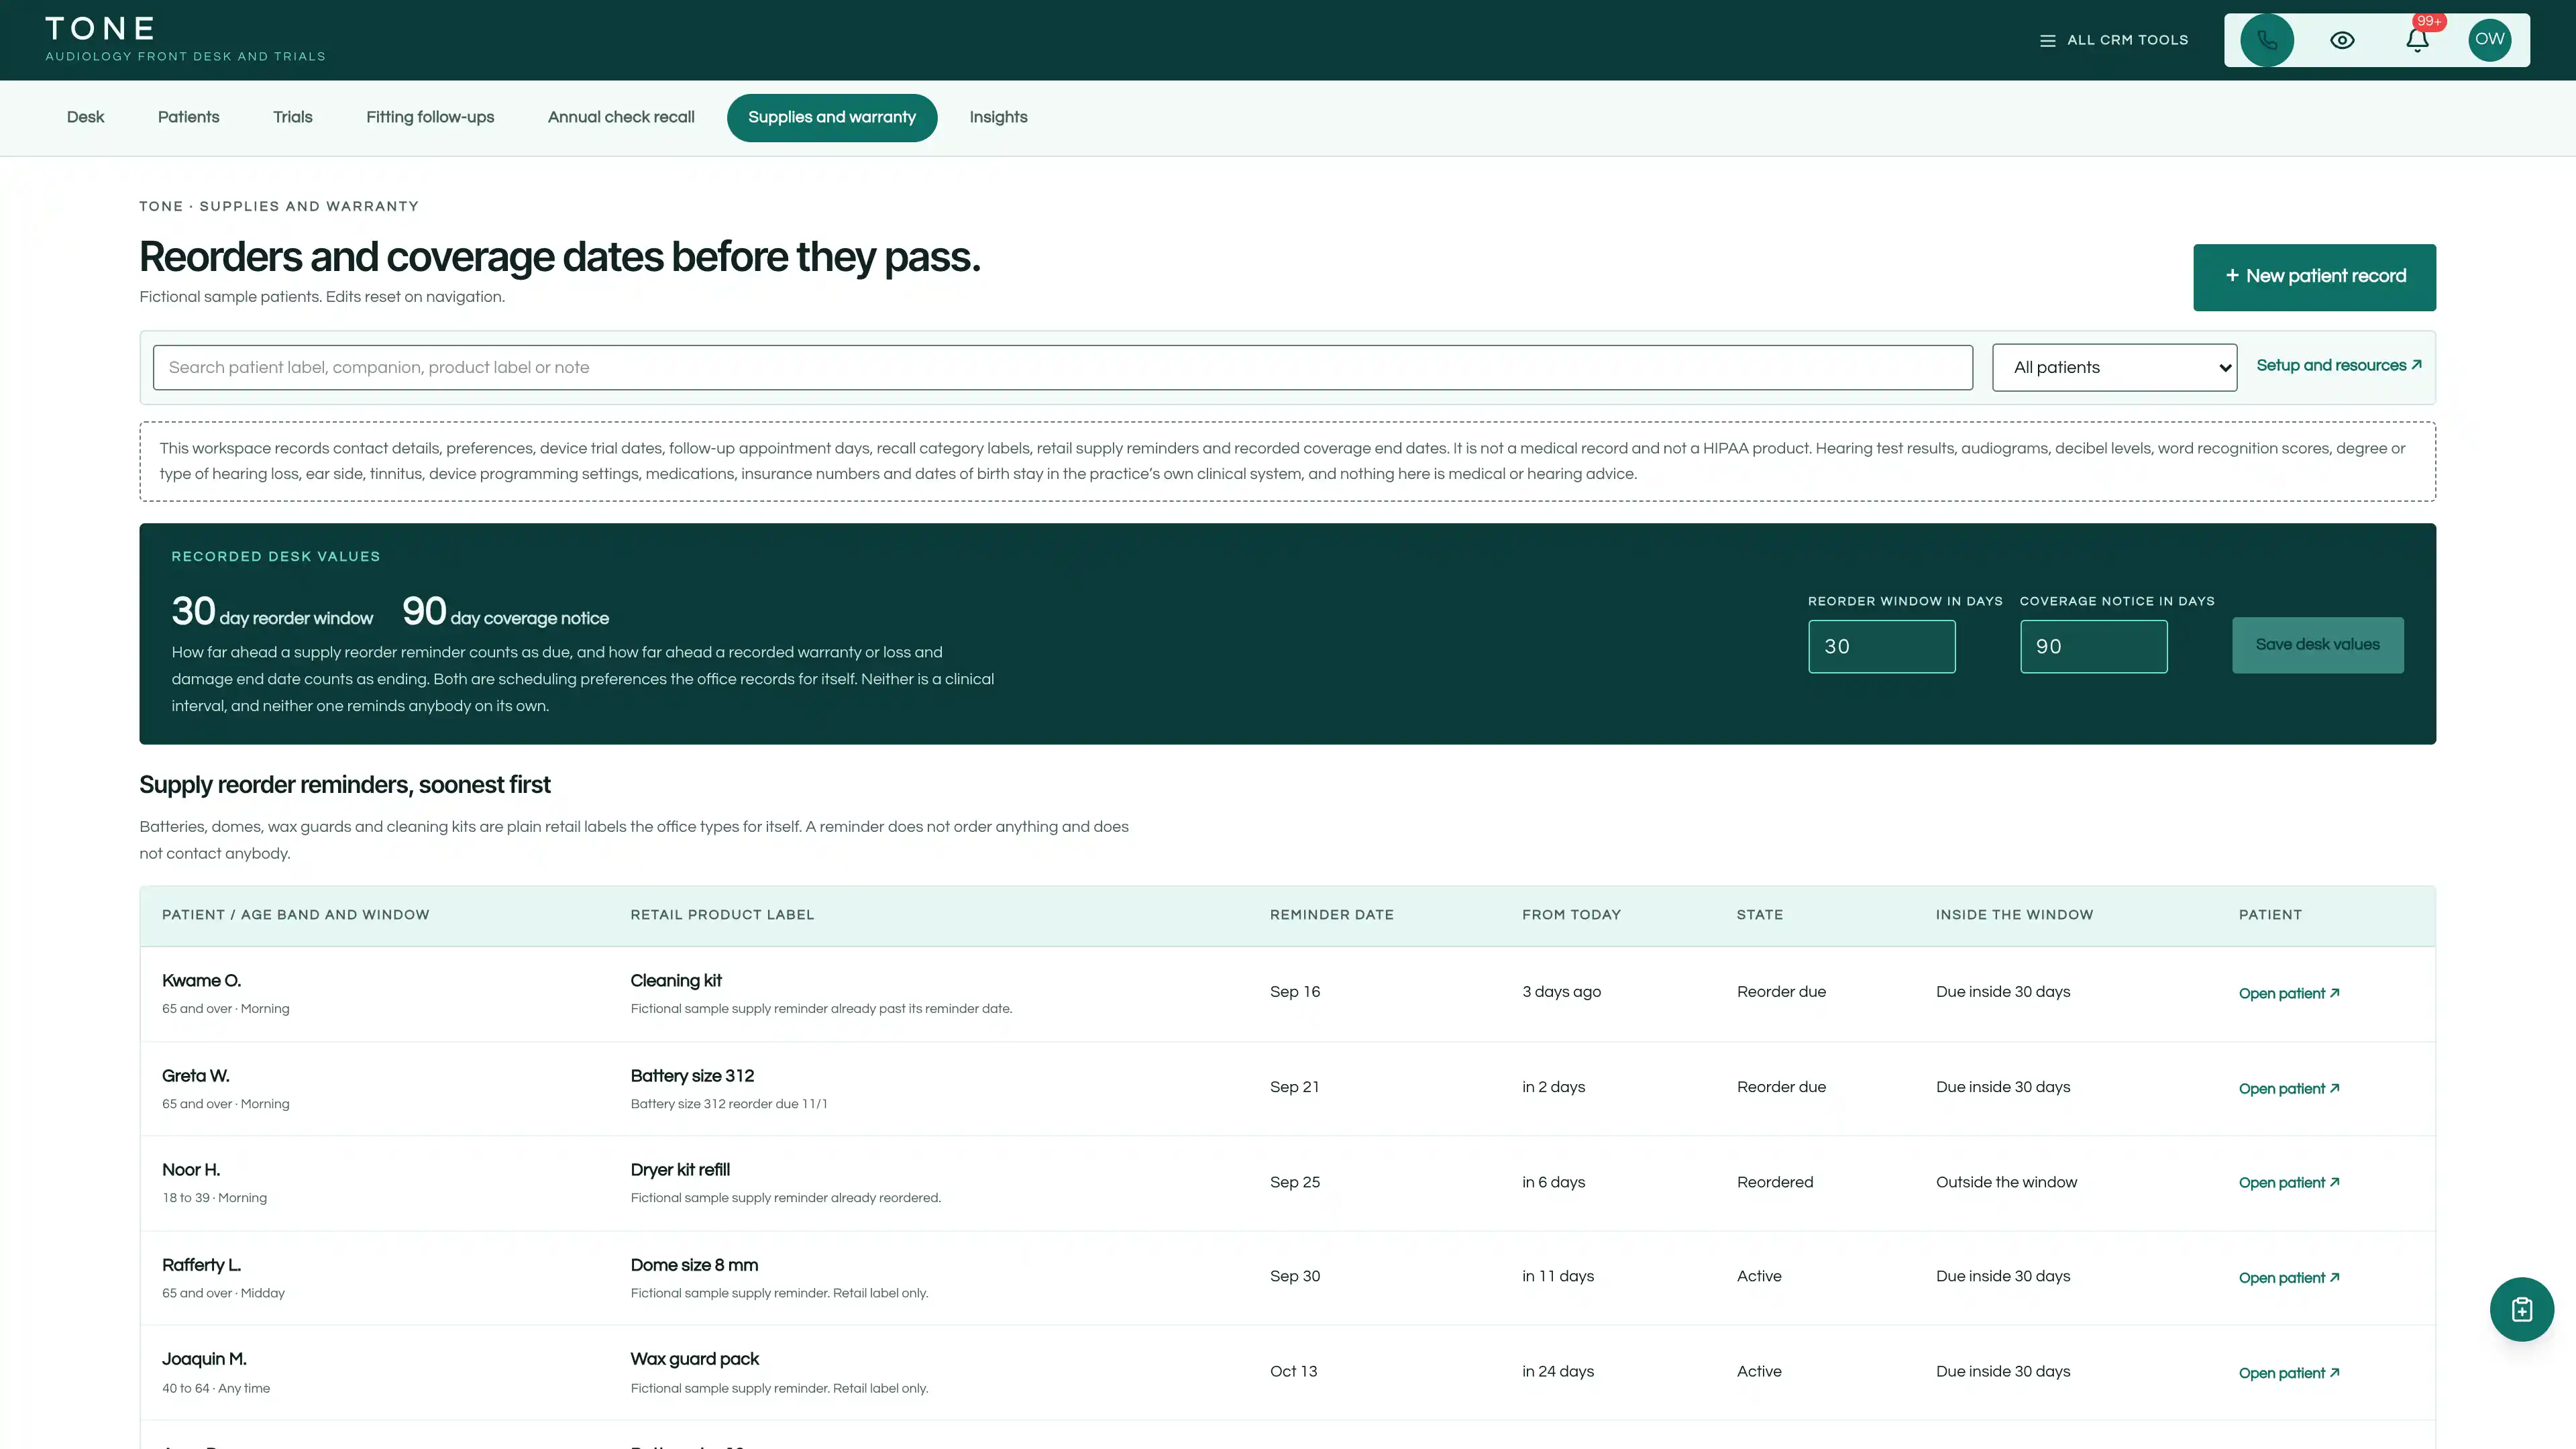Click the Coverage notice in days field
The width and height of the screenshot is (2576, 1449).
(x=2093, y=646)
